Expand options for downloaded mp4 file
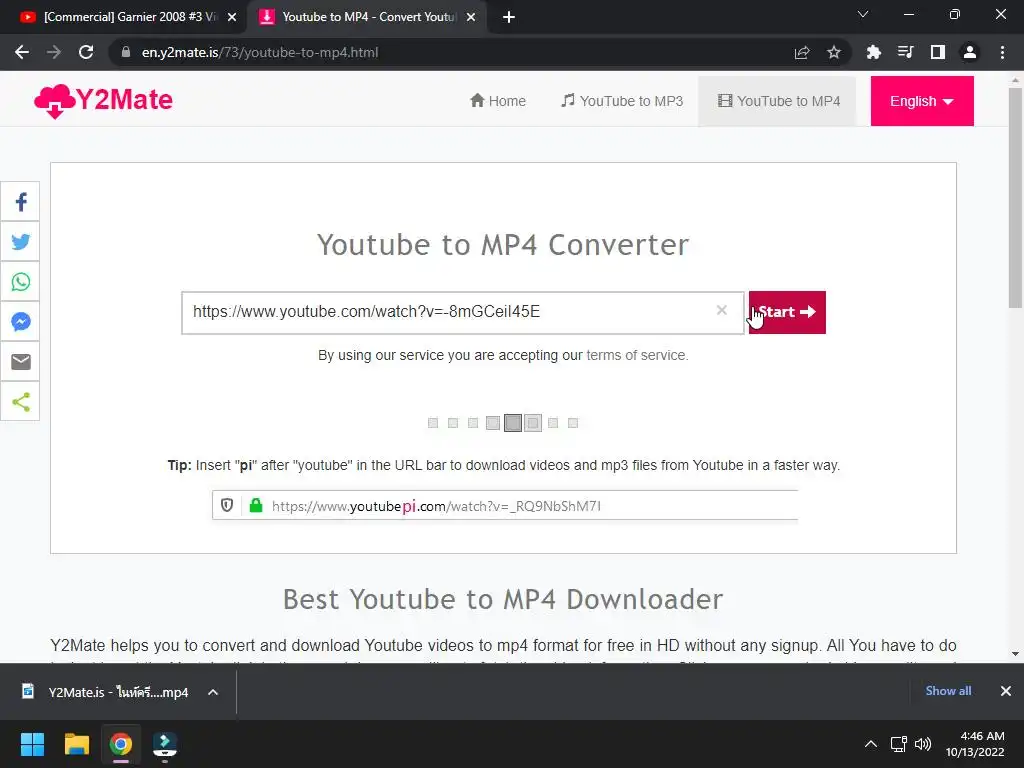The image size is (1024, 768). pos(213,692)
